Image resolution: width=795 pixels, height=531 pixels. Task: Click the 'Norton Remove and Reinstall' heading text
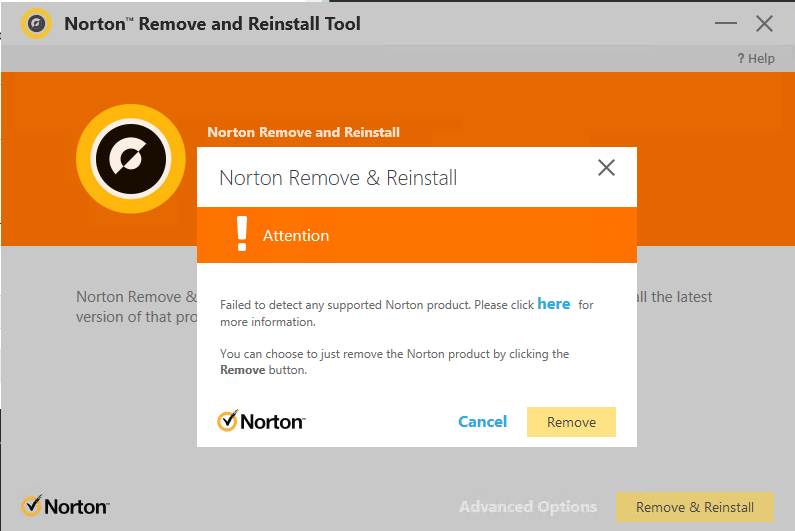coord(303,132)
